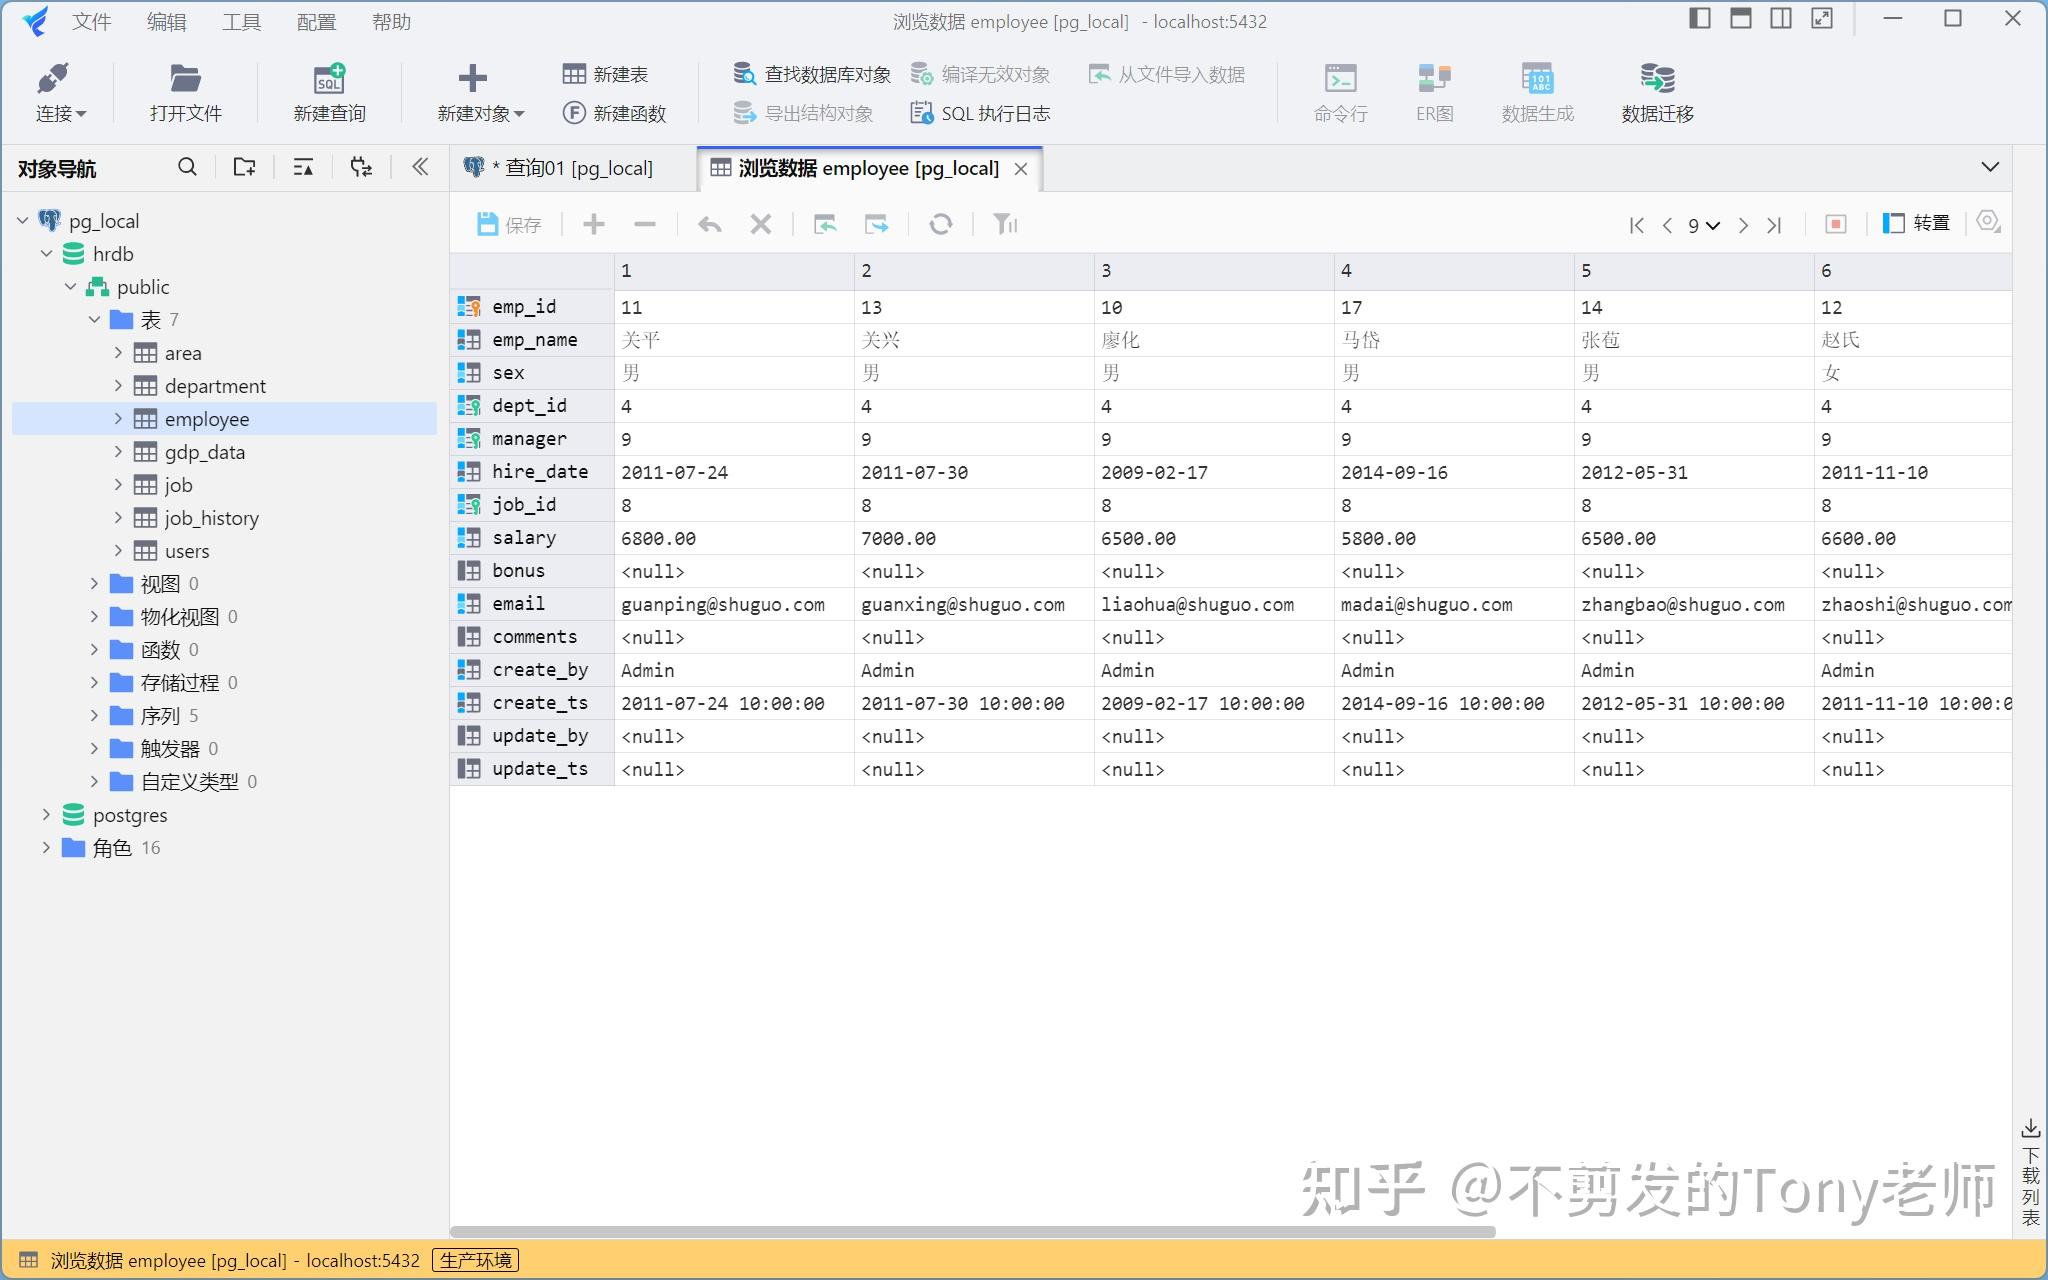Expand the users table node
The width and height of the screenshot is (2048, 1280).
point(117,550)
